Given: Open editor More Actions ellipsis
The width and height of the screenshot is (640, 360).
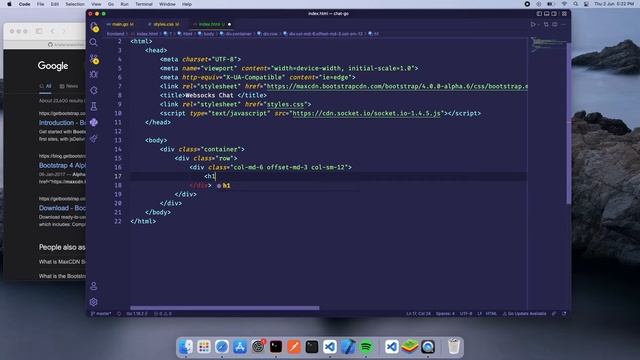Looking at the screenshot, I should pyautogui.click(x=564, y=24).
